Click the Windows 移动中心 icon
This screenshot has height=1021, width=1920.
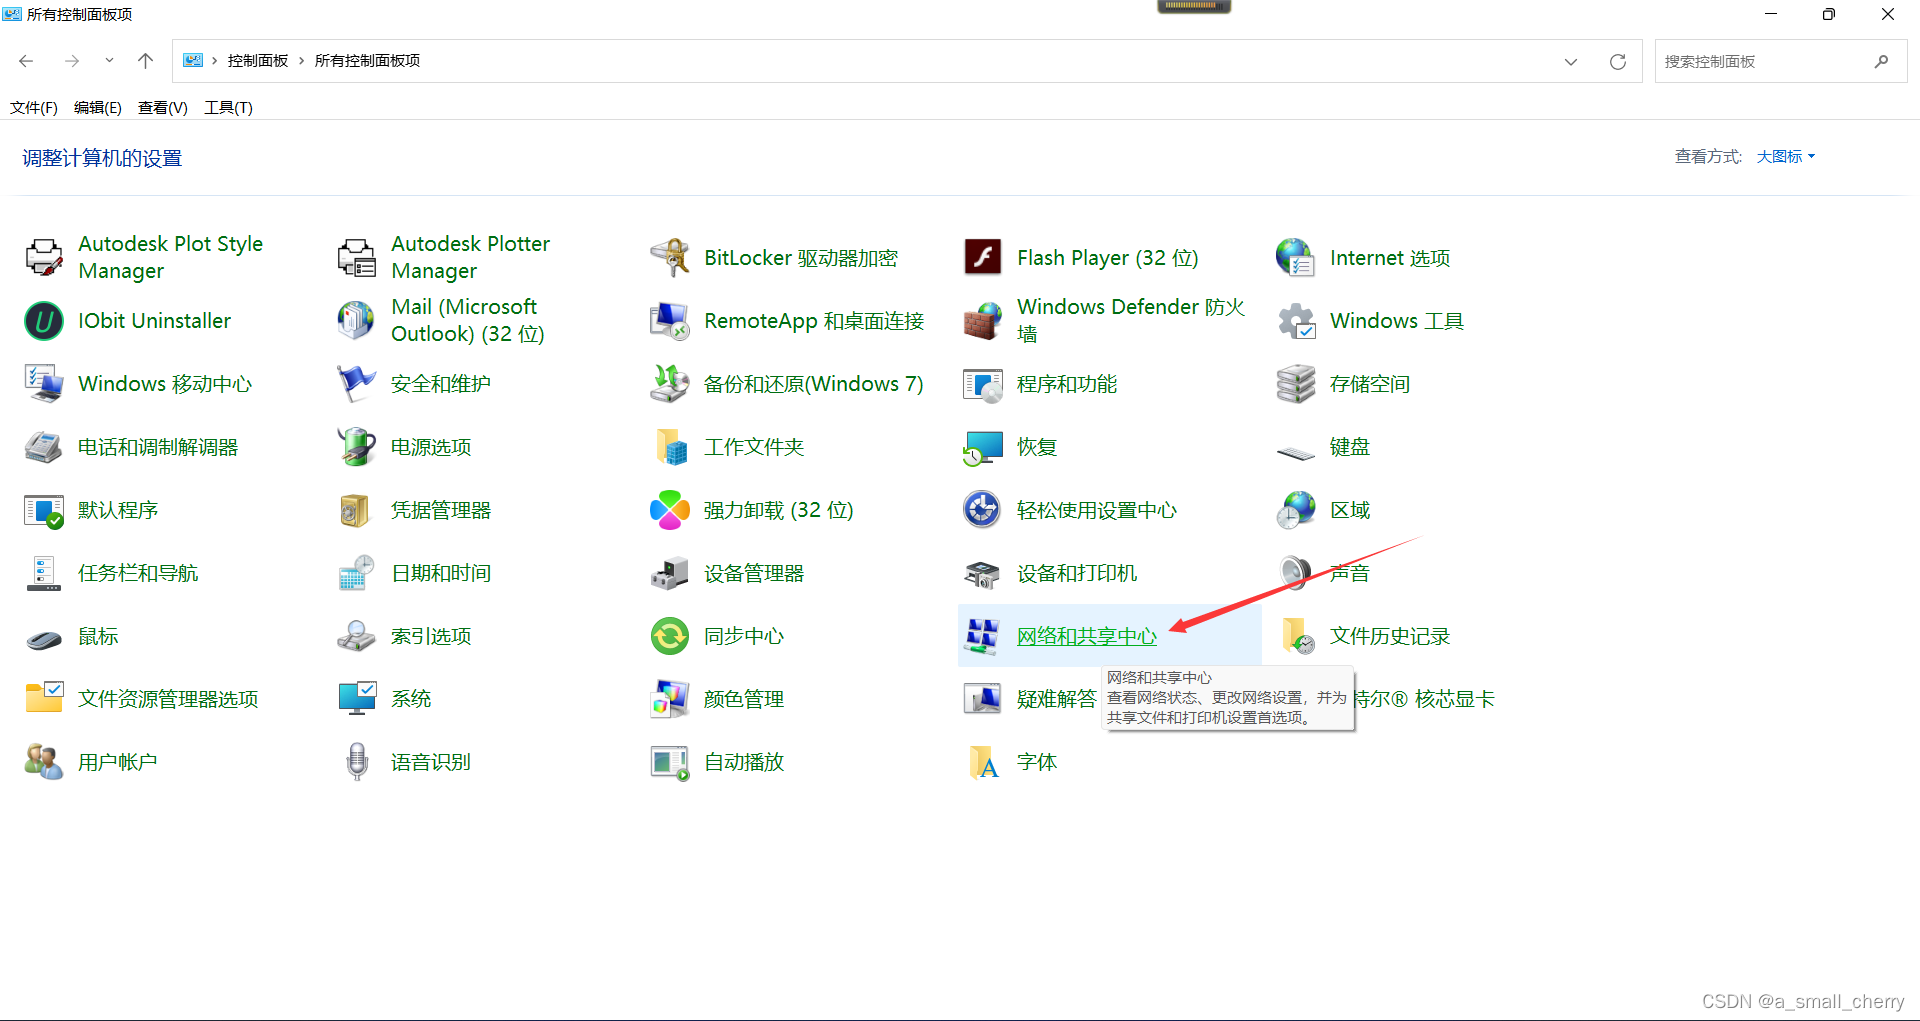44,384
